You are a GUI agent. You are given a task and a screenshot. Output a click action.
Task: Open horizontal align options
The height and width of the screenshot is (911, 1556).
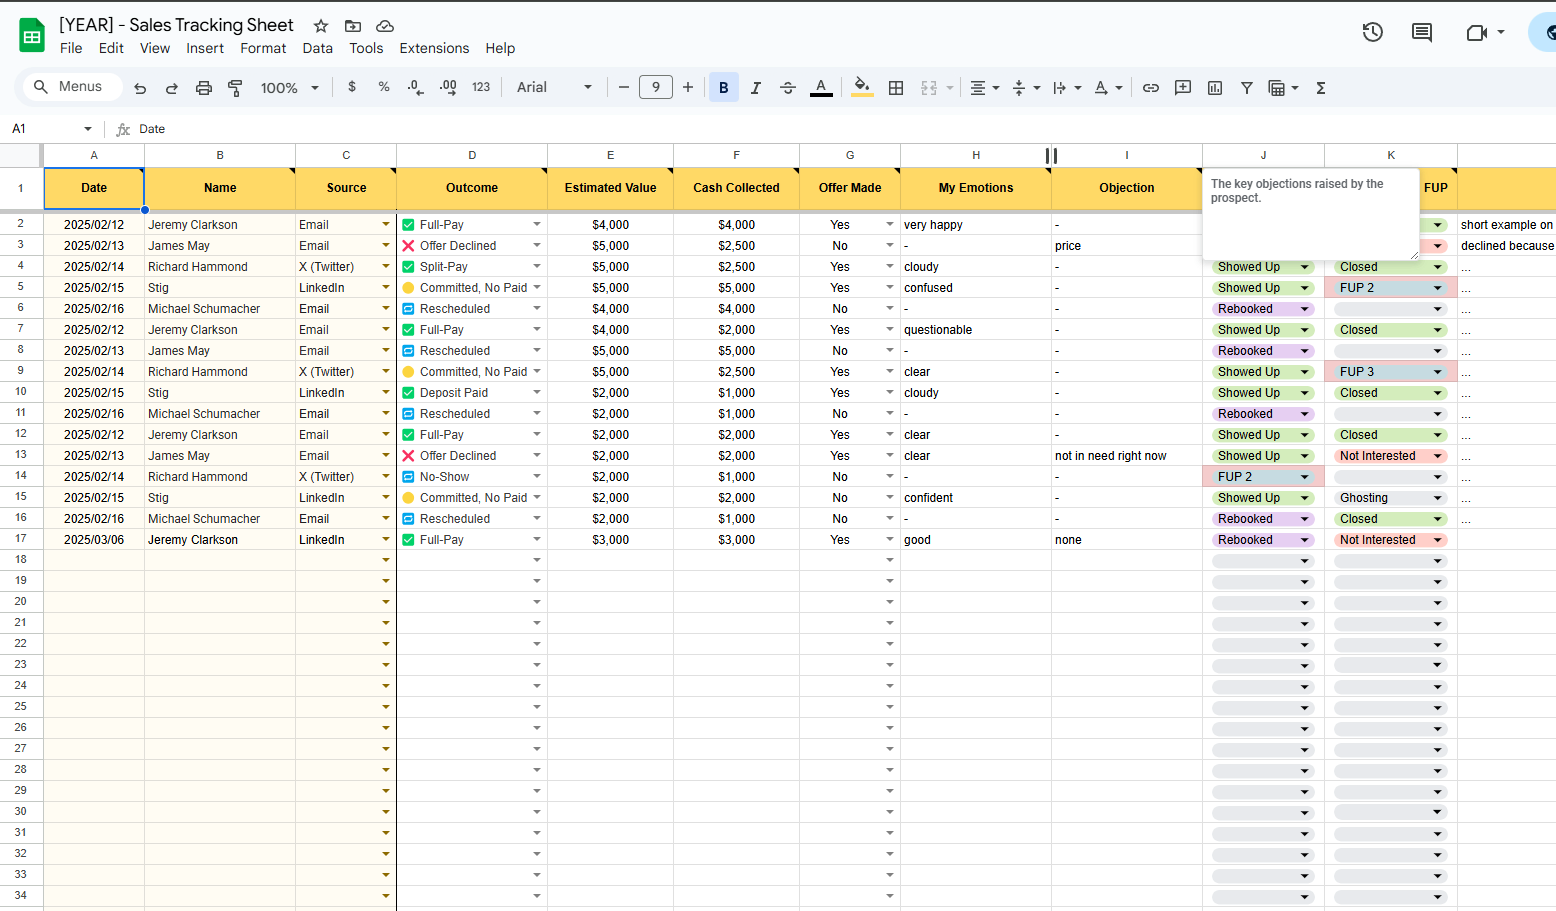(984, 88)
